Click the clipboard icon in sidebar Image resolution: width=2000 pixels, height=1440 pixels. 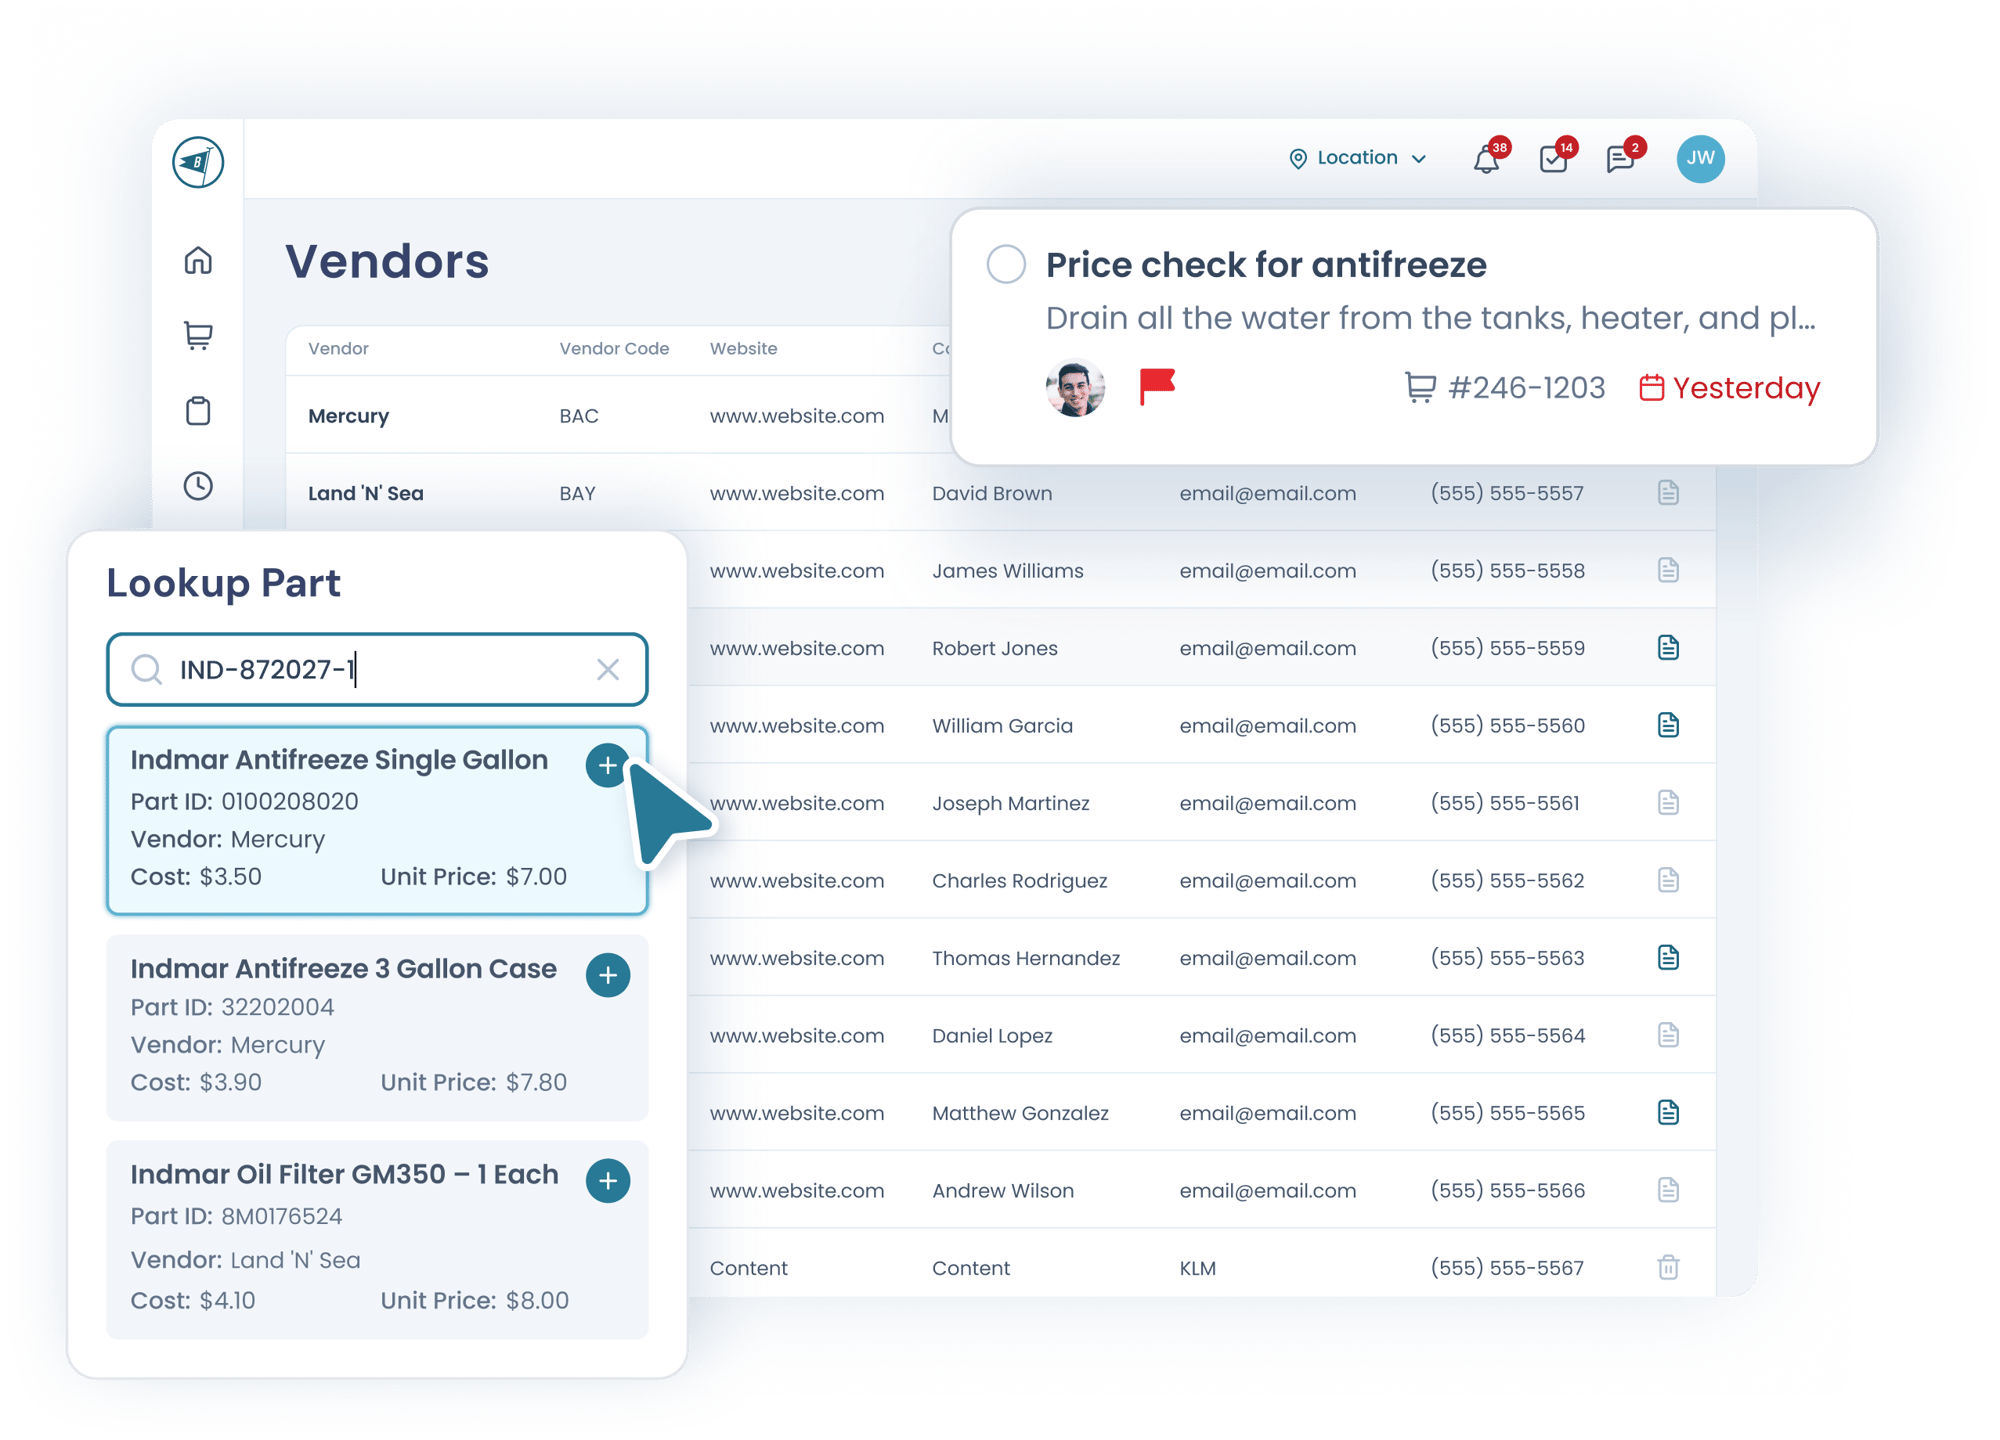pos(198,411)
